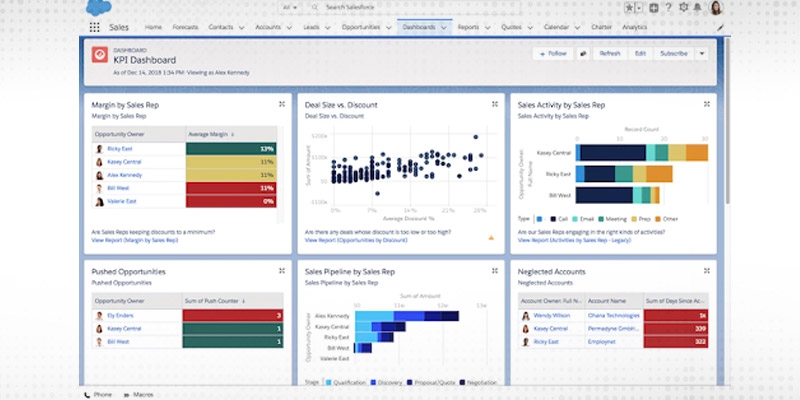Open the notifications bell

[697, 8]
